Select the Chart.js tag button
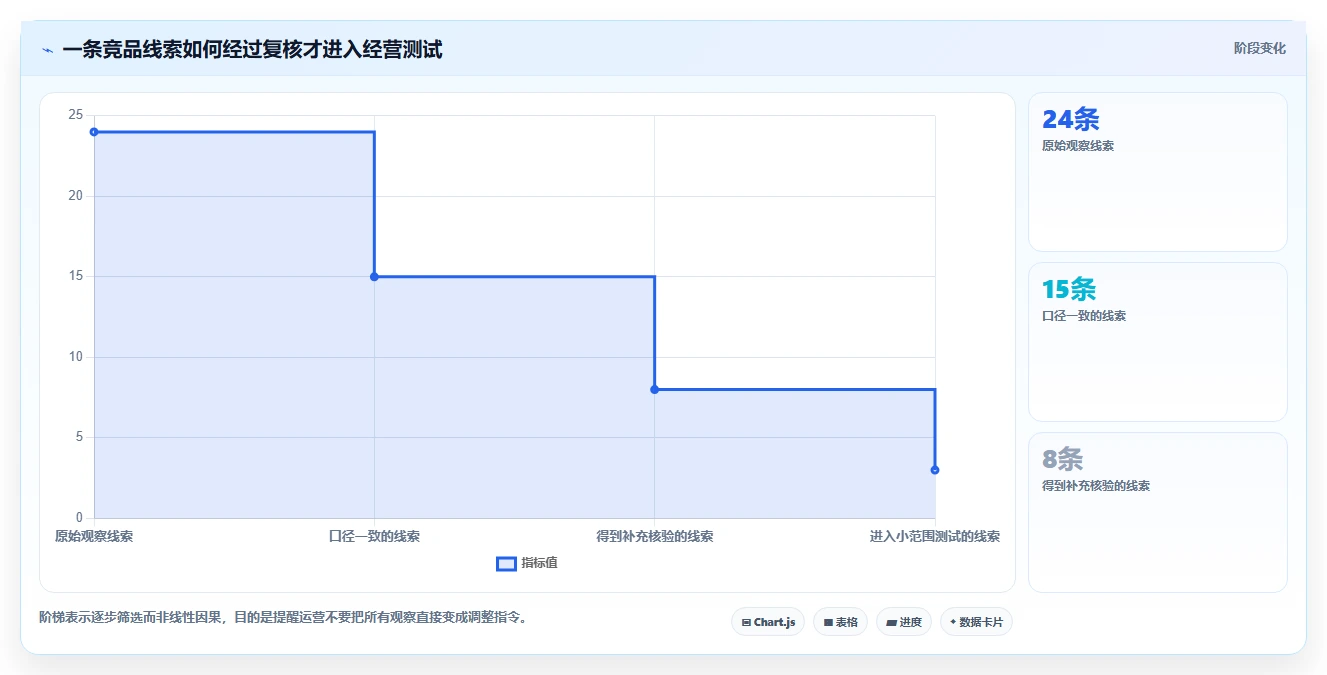Image resolution: width=1327 pixels, height=675 pixels. click(768, 622)
